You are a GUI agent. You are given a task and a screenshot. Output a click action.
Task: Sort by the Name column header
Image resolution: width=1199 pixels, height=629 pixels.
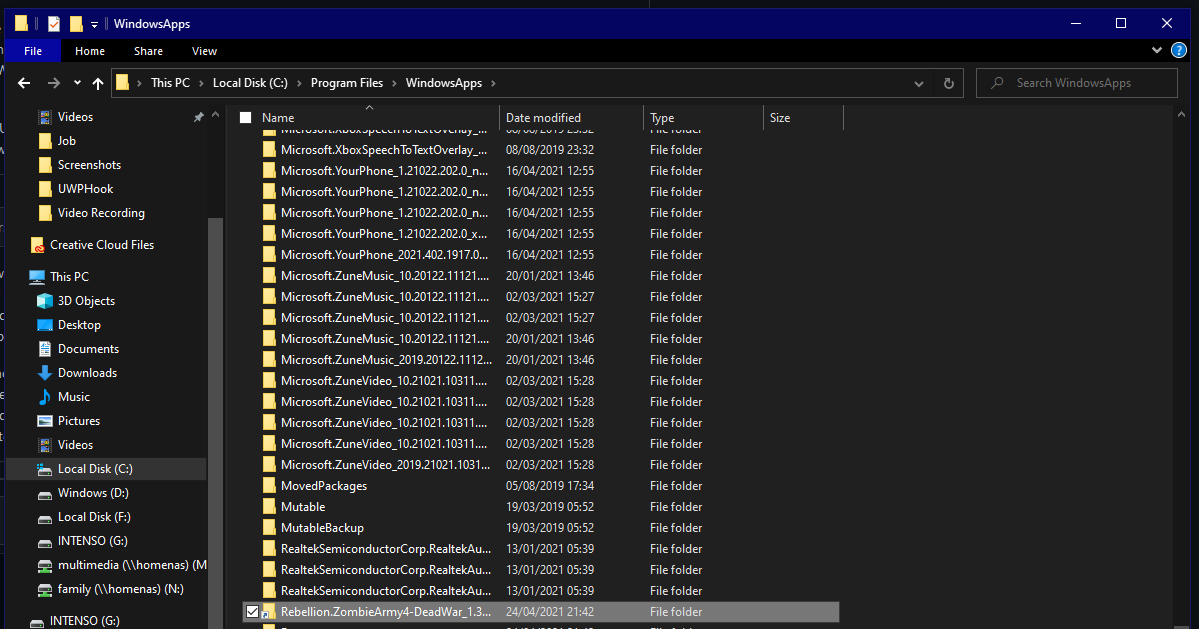pyautogui.click(x=369, y=118)
